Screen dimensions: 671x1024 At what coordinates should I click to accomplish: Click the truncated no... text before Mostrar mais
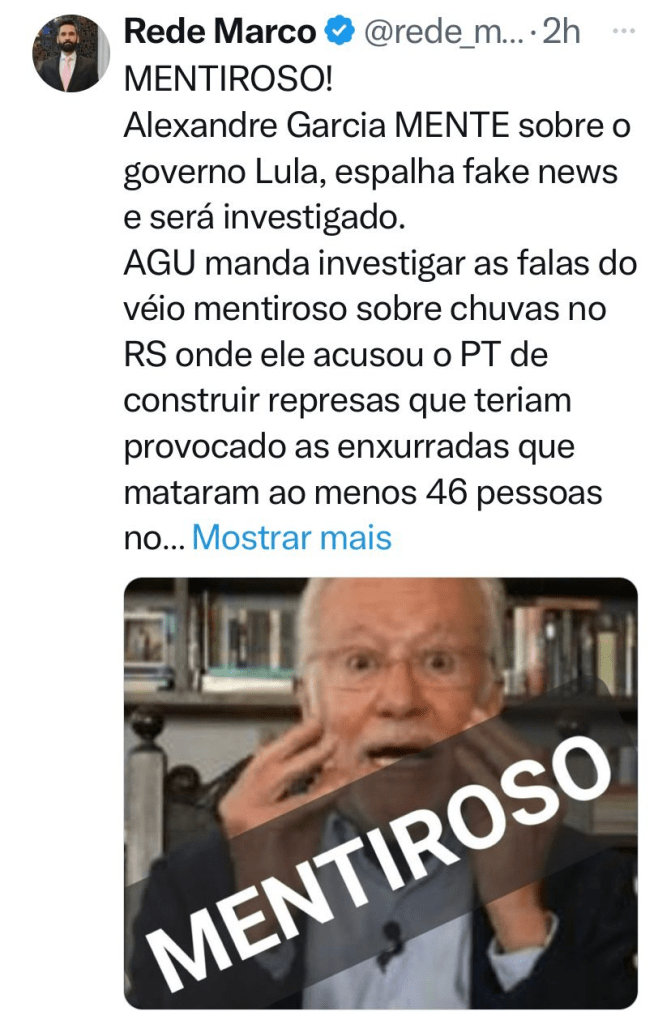[x=154, y=538]
